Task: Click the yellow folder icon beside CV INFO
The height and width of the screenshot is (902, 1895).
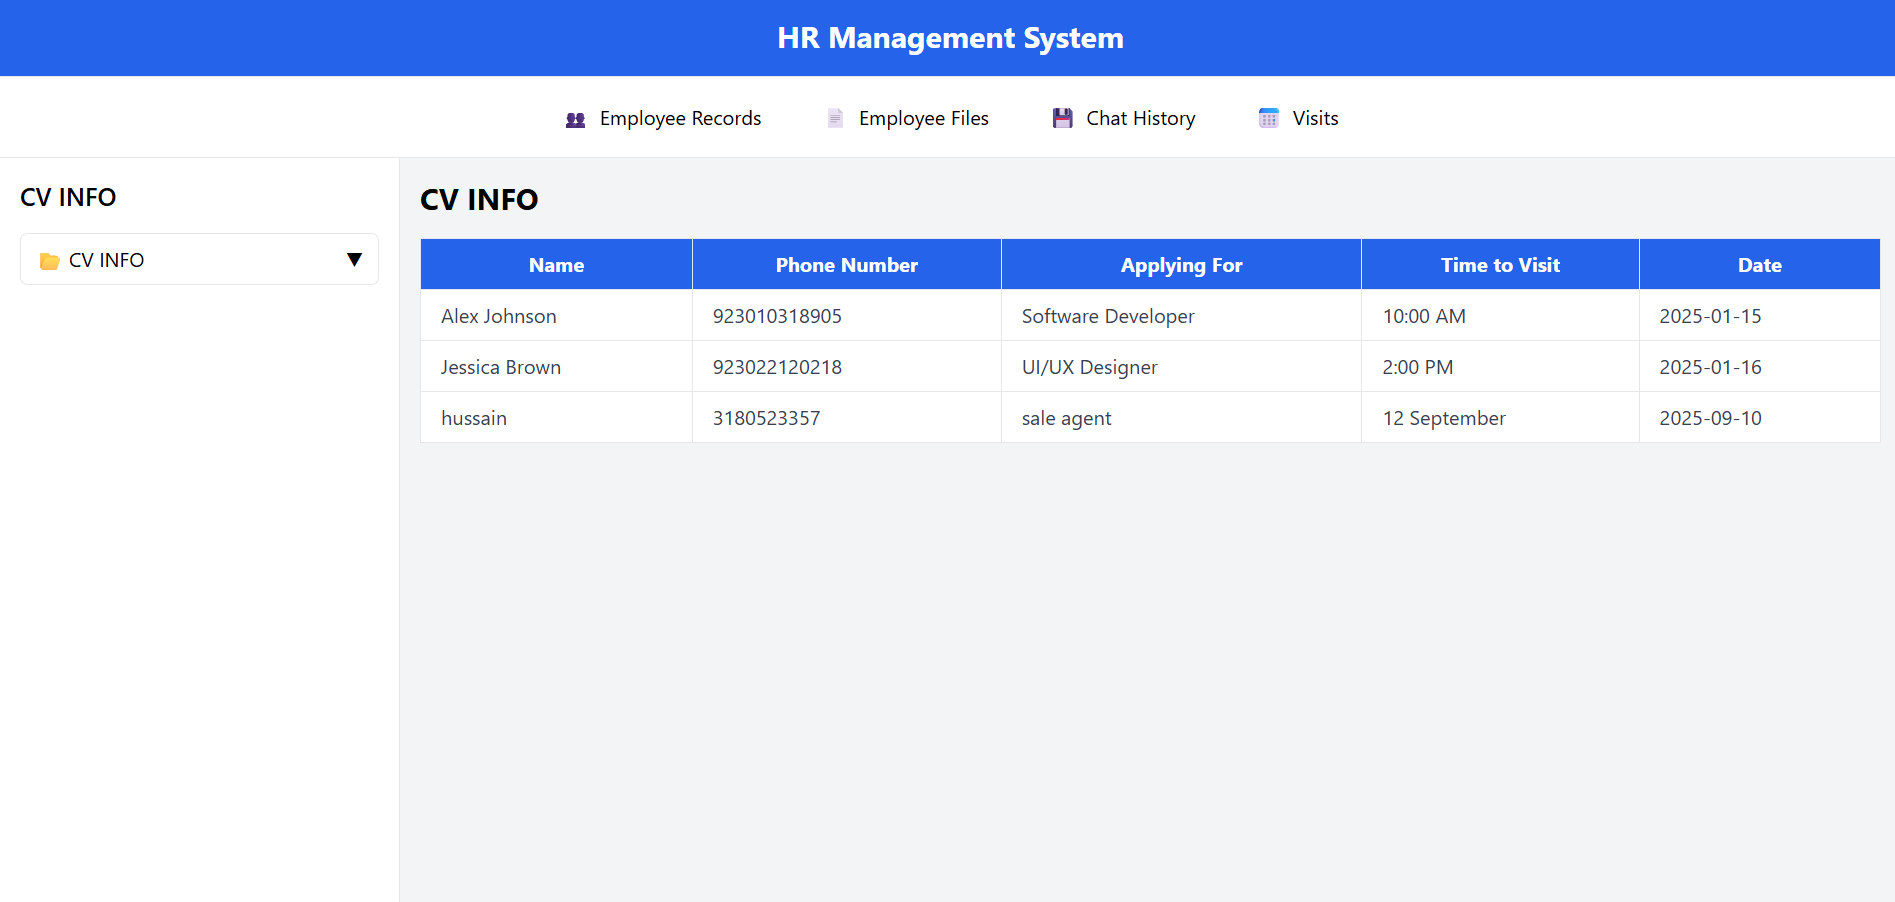Action: tap(50, 260)
